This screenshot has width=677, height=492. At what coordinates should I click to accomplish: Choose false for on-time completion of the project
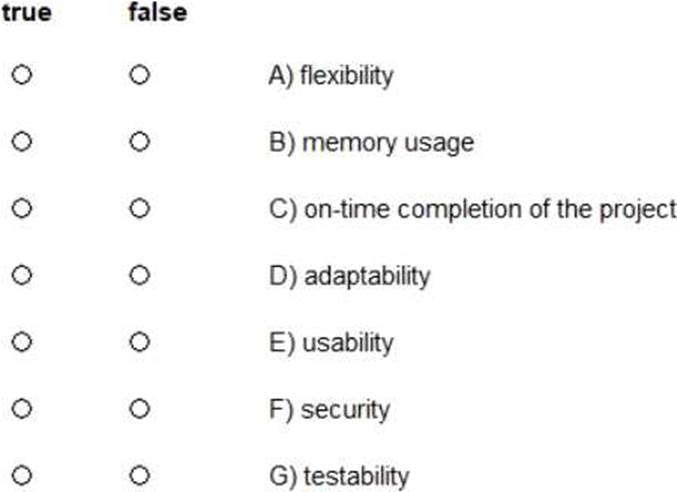point(139,208)
